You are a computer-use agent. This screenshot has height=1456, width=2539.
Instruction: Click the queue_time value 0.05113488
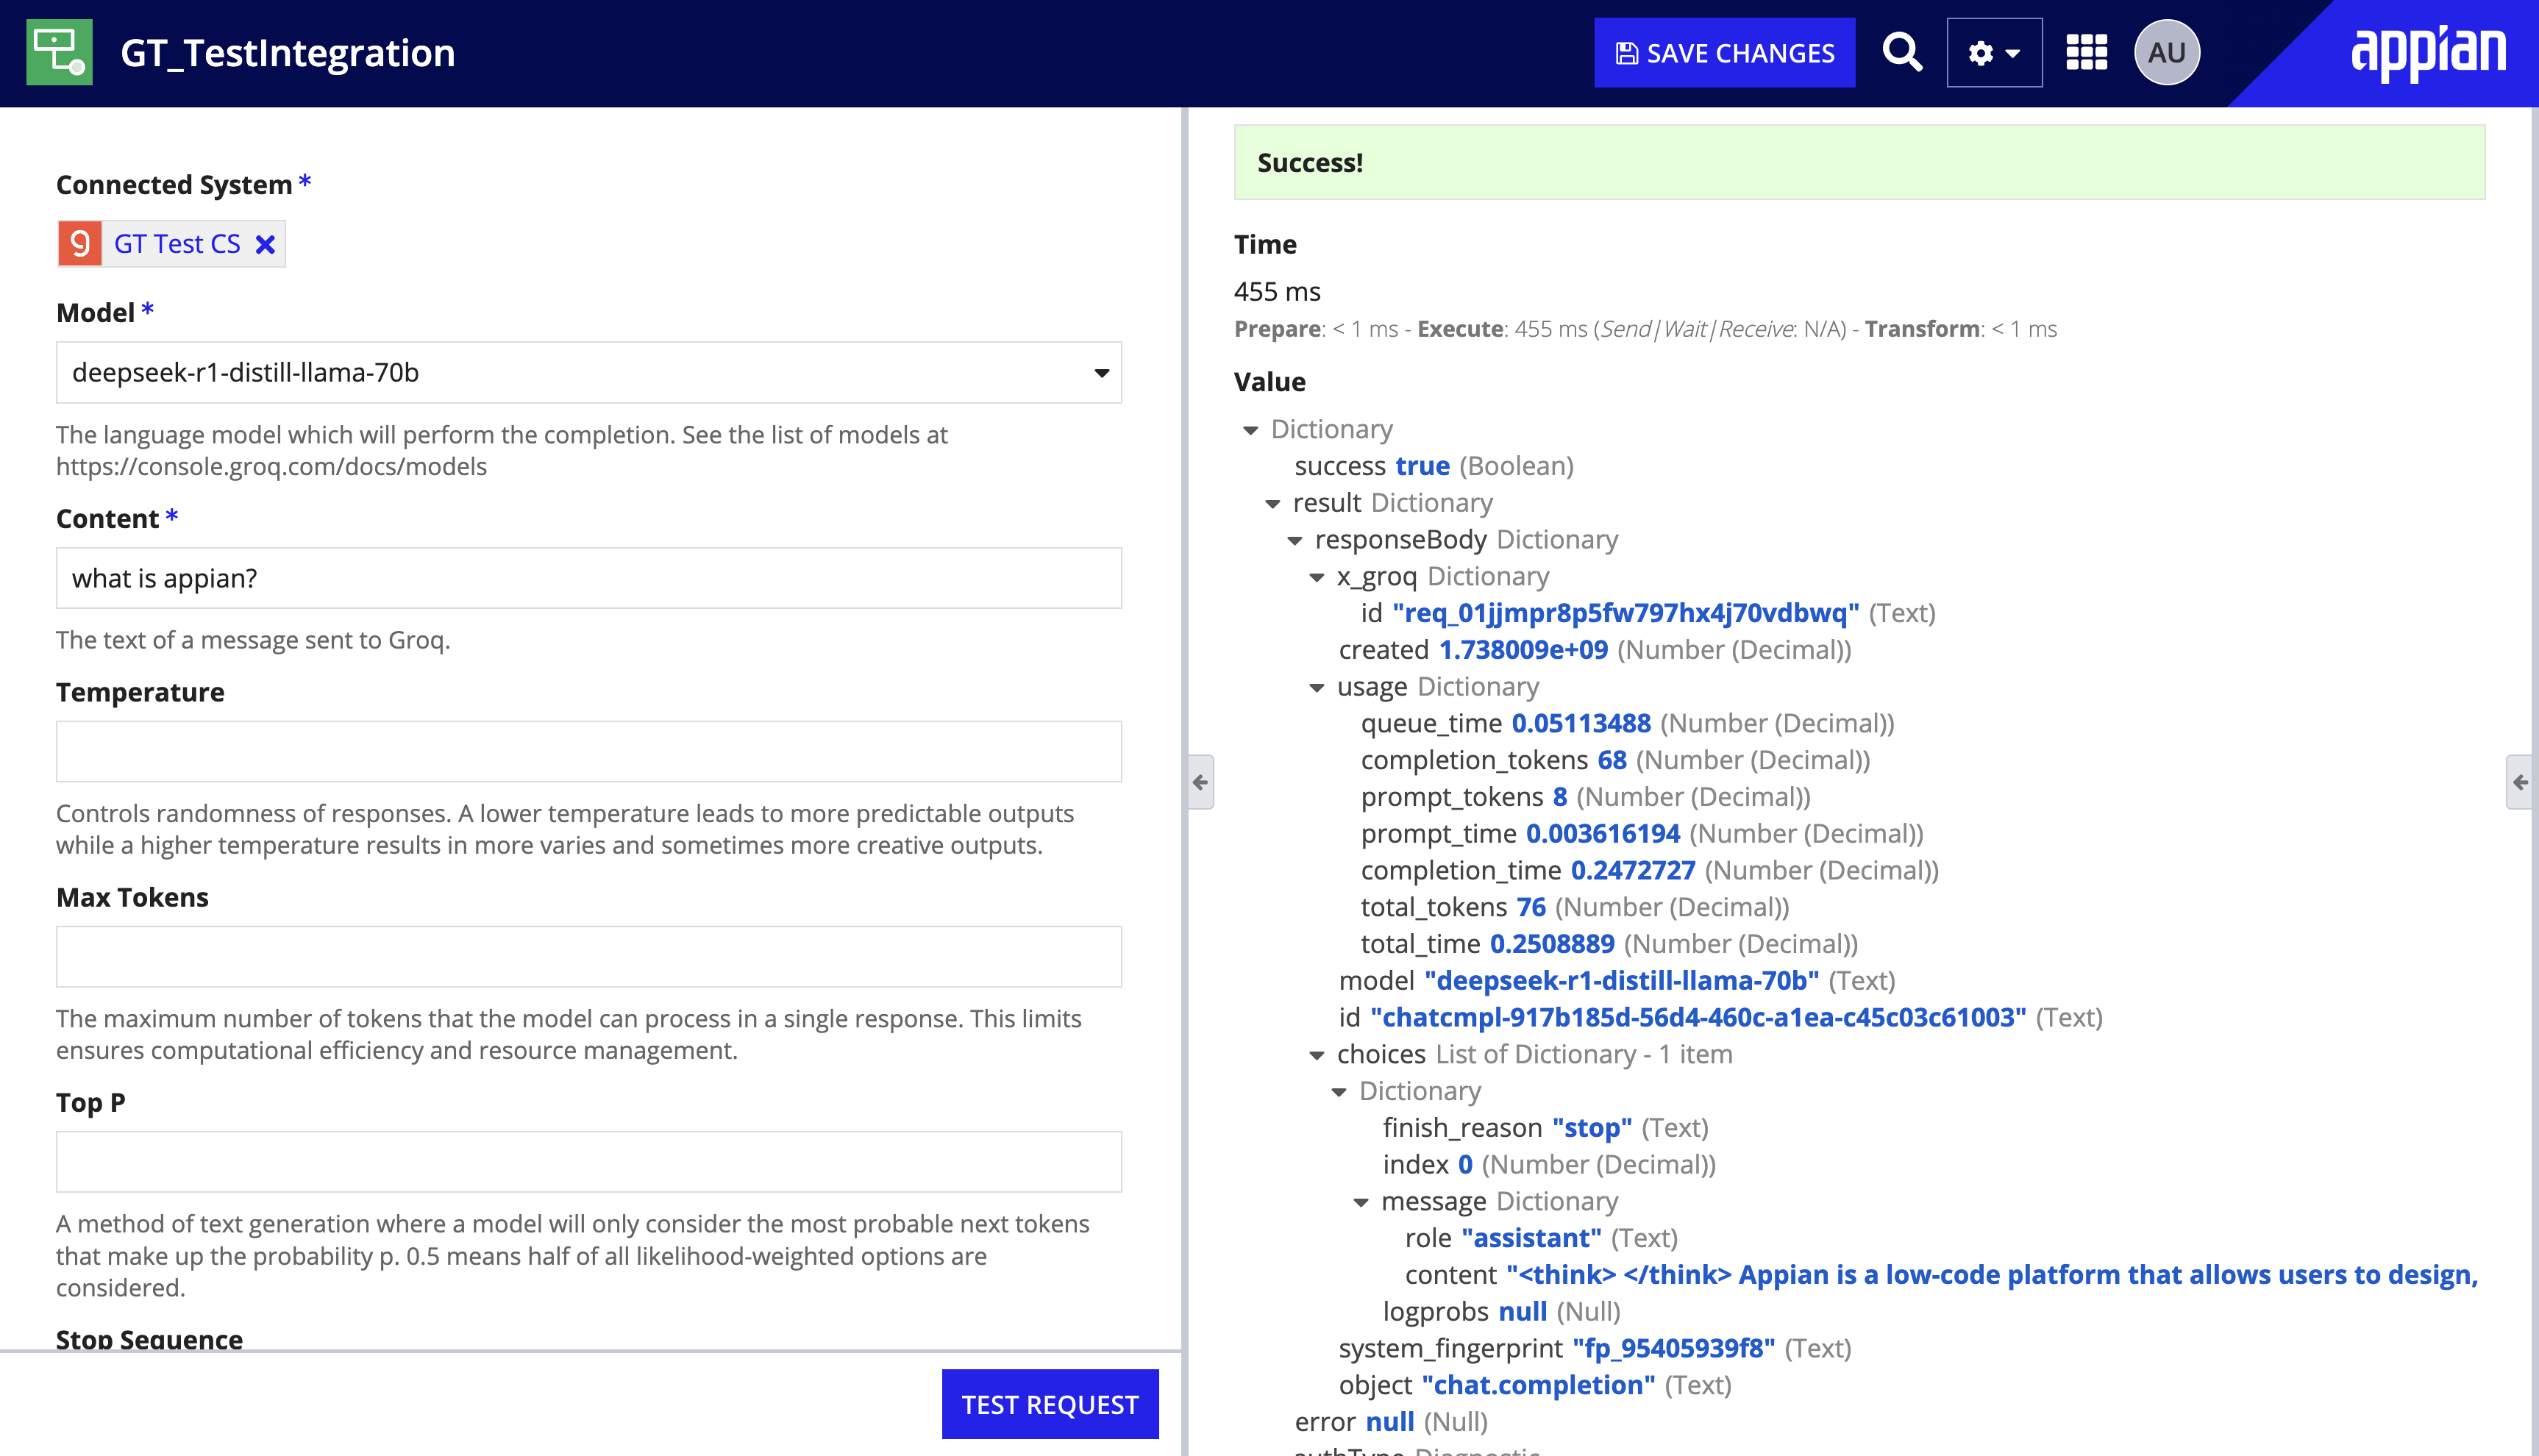click(x=1581, y=723)
